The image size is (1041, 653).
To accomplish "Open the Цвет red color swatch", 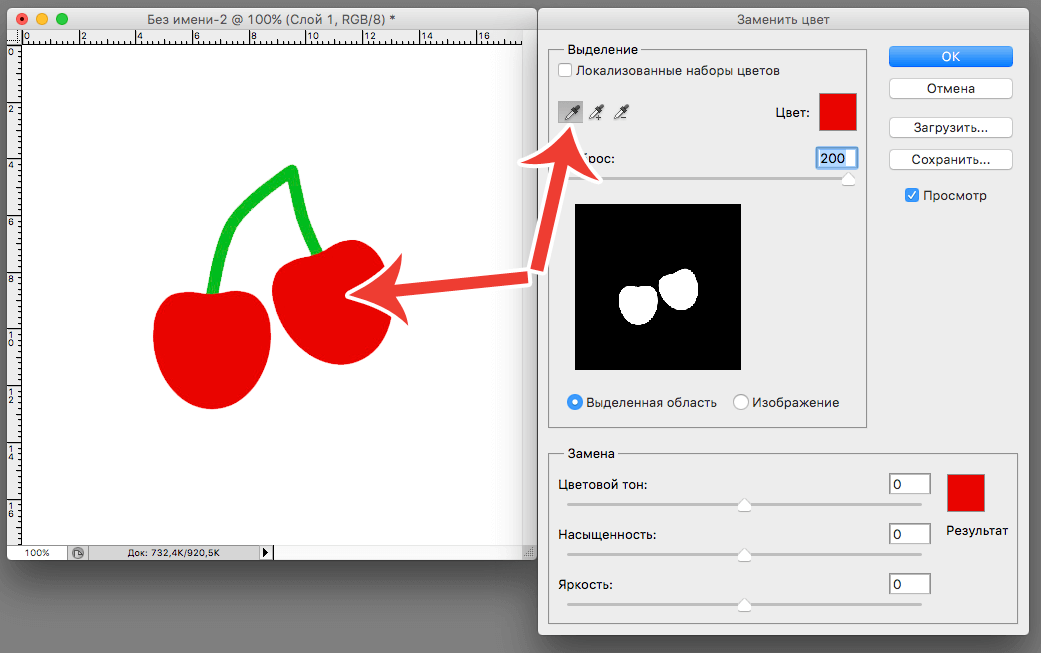I will (838, 112).
